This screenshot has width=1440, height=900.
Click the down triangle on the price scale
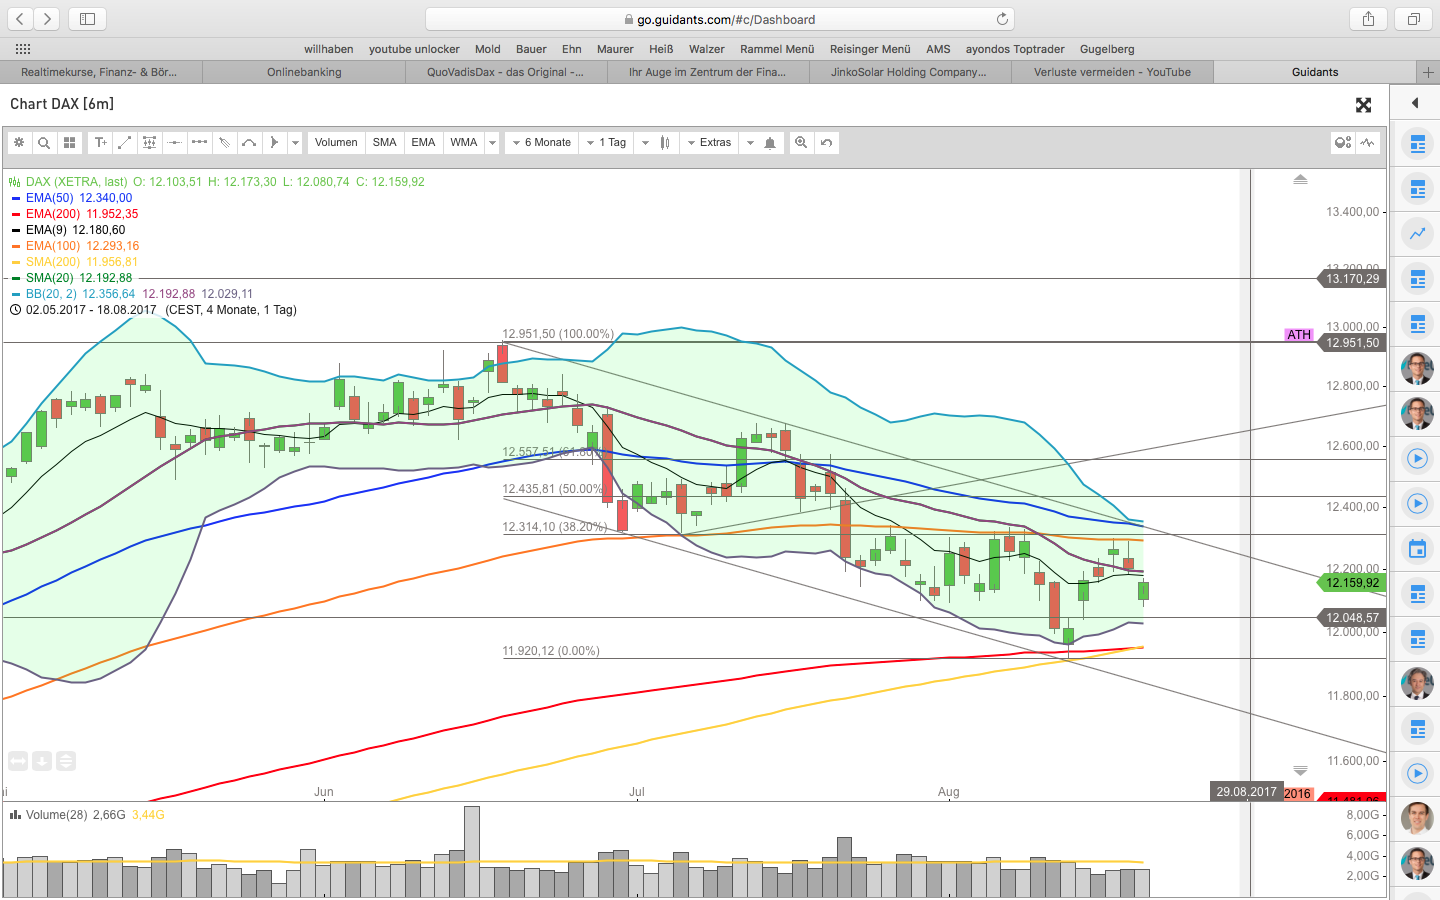[1300, 770]
